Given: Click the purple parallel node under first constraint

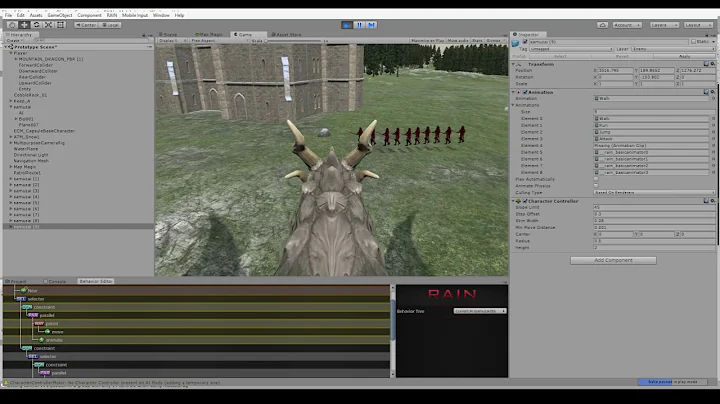Looking at the screenshot, I should pyautogui.click(x=33, y=315).
